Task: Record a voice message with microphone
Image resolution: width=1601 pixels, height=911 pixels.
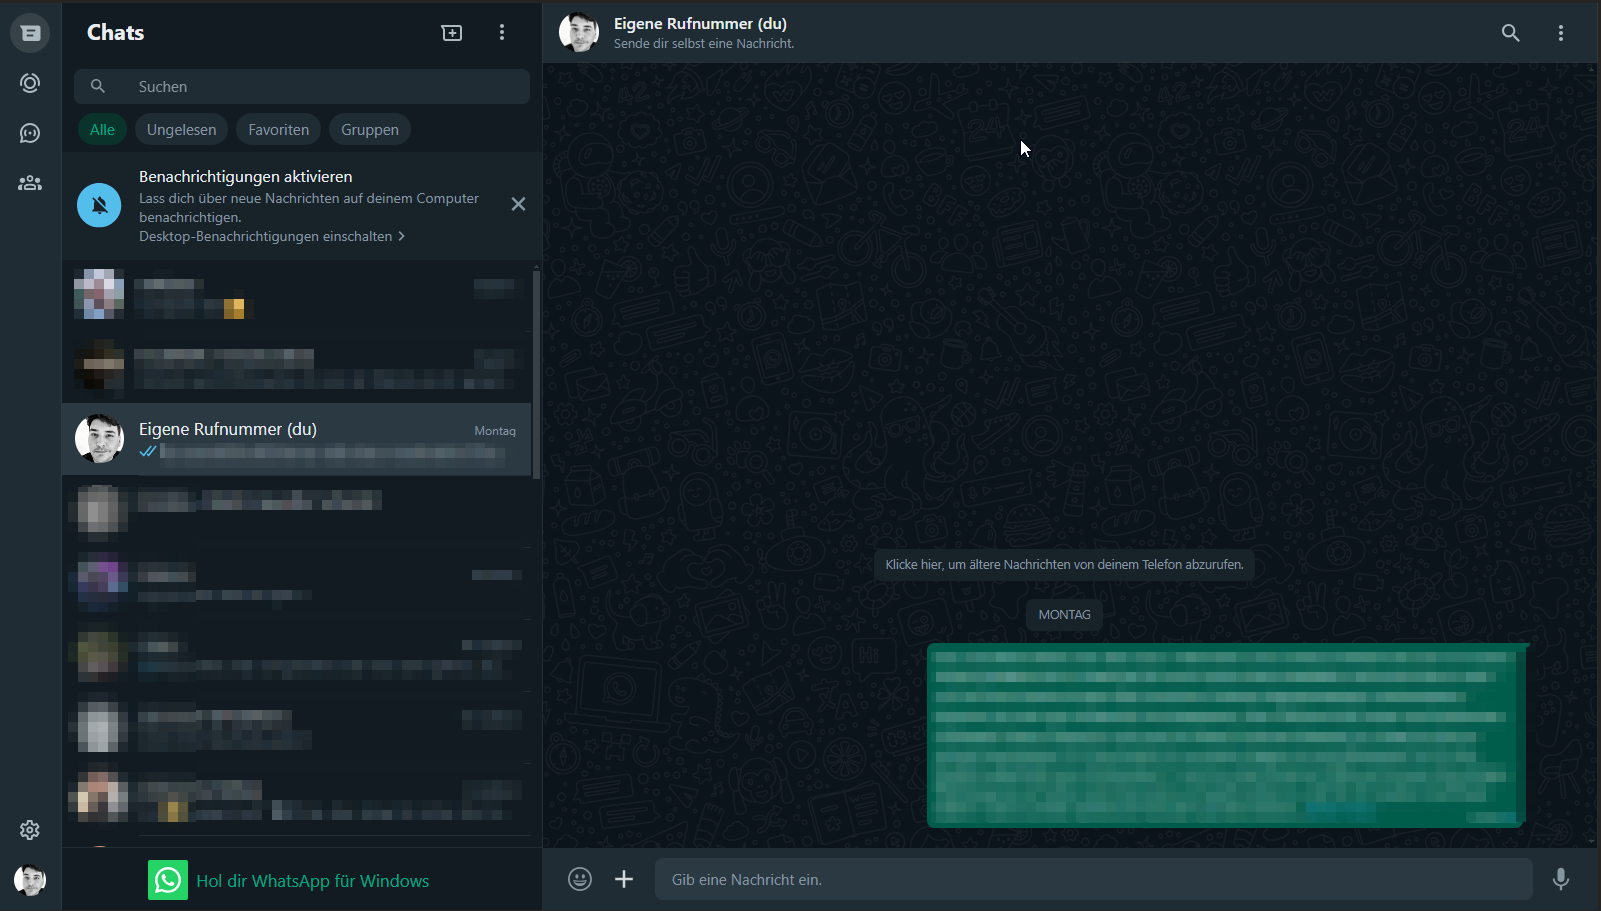Action: point(1560,879)
